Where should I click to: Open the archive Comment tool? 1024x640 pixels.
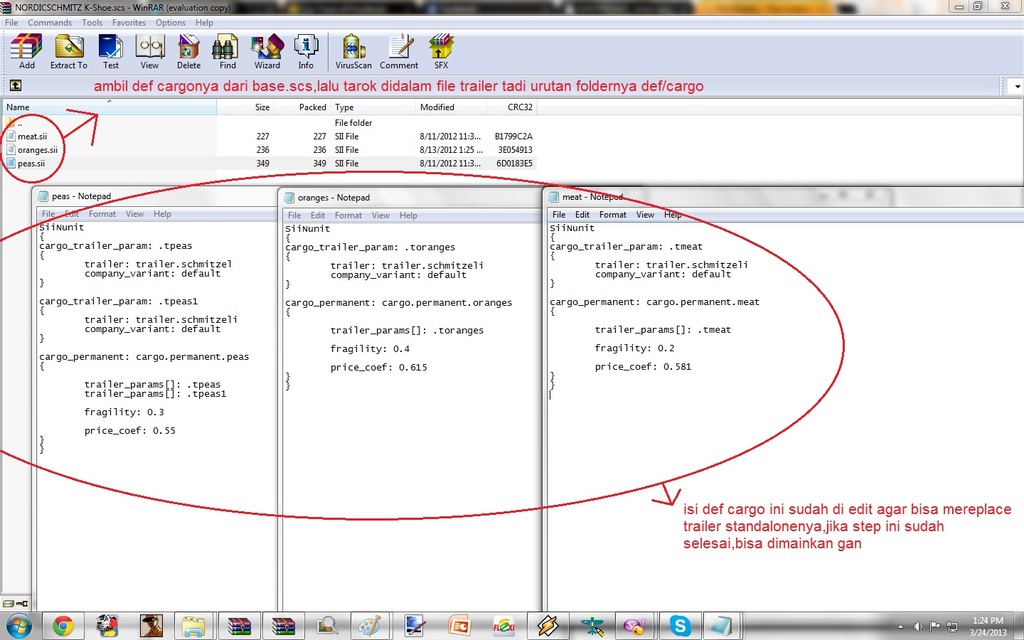(x=399, y=50)
